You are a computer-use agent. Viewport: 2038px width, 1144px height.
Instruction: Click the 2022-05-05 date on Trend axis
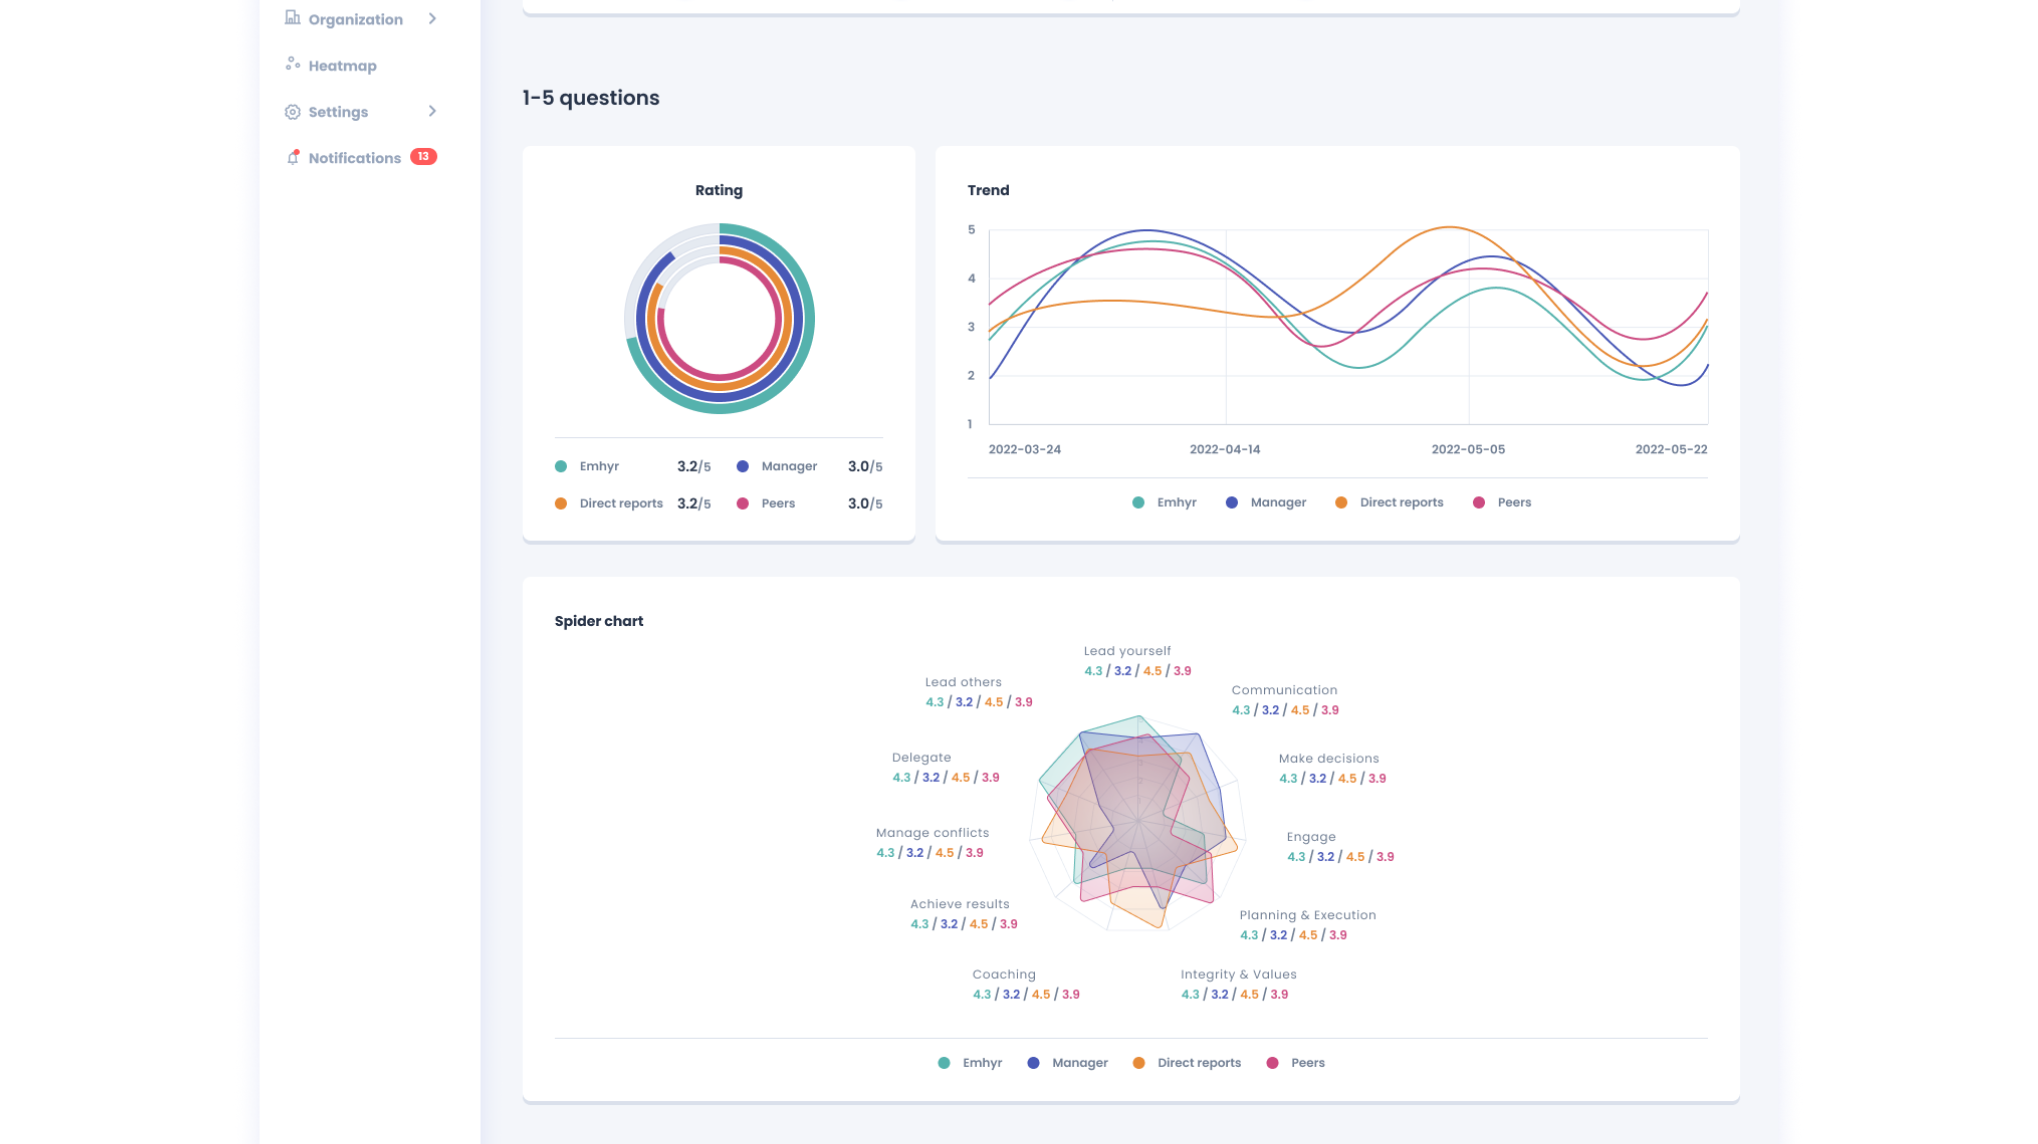[1468, 450]
